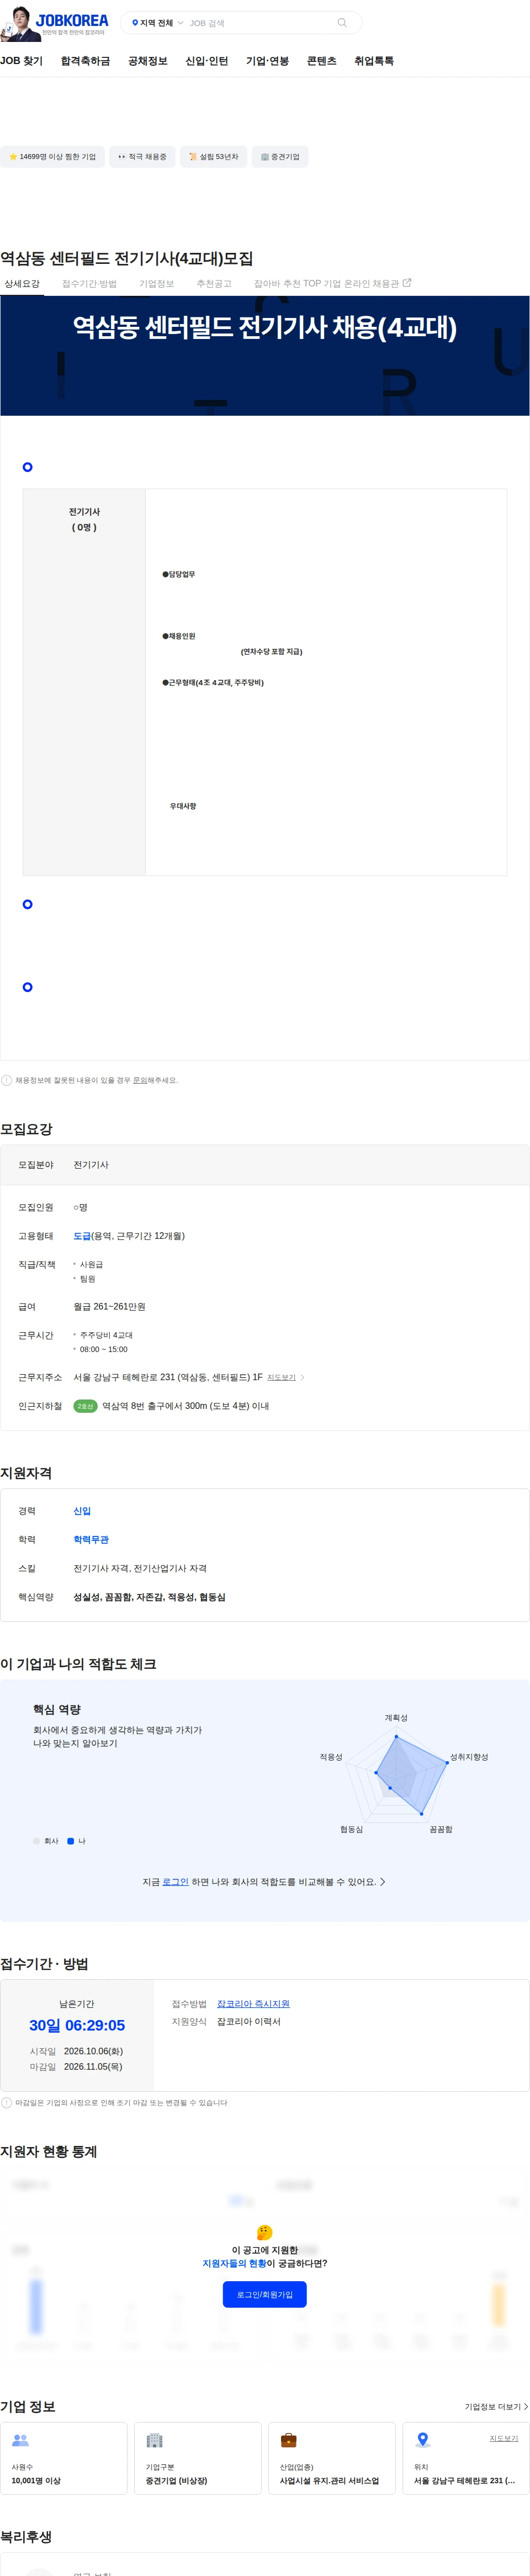
Task: Click the thinking emoji above 이 공고에 지원한
Action: click(264, 2232)
